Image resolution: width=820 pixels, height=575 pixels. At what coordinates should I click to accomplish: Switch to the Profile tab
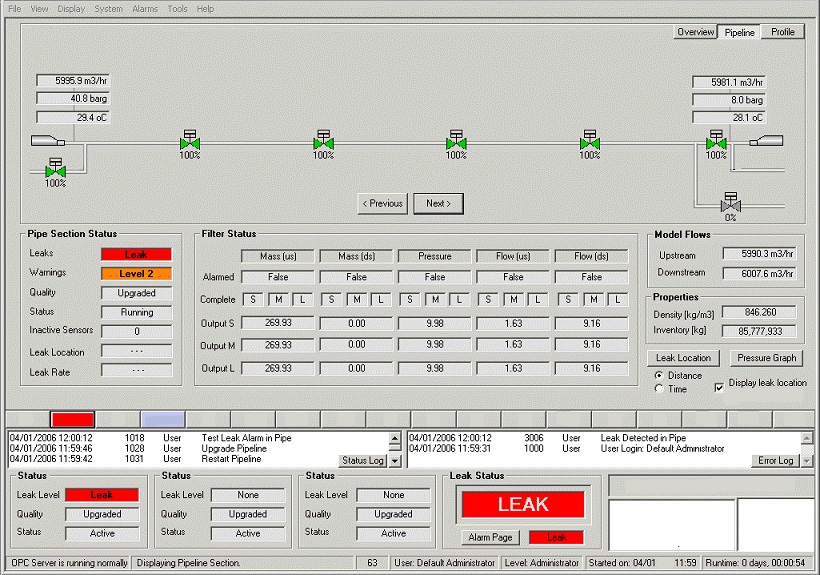point(782,32)
